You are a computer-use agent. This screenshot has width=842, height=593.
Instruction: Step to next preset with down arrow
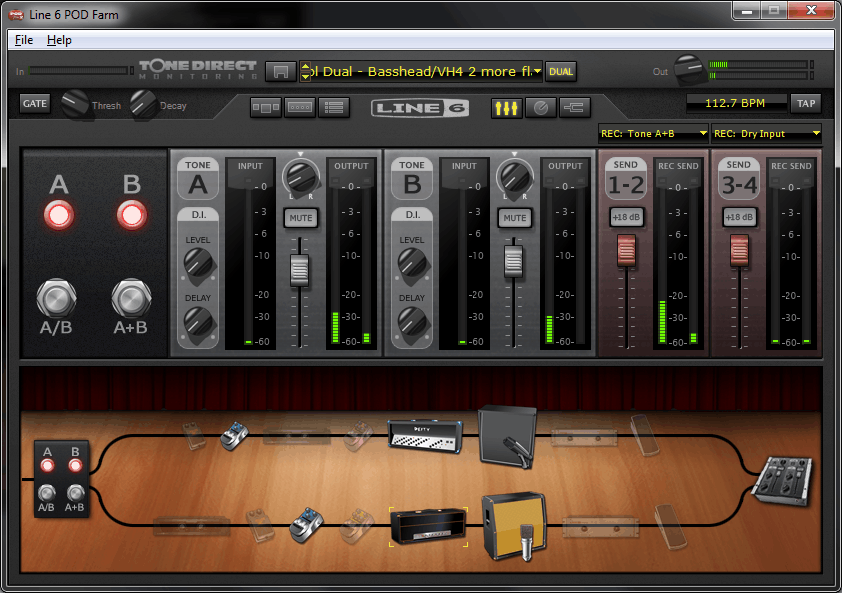306,76
